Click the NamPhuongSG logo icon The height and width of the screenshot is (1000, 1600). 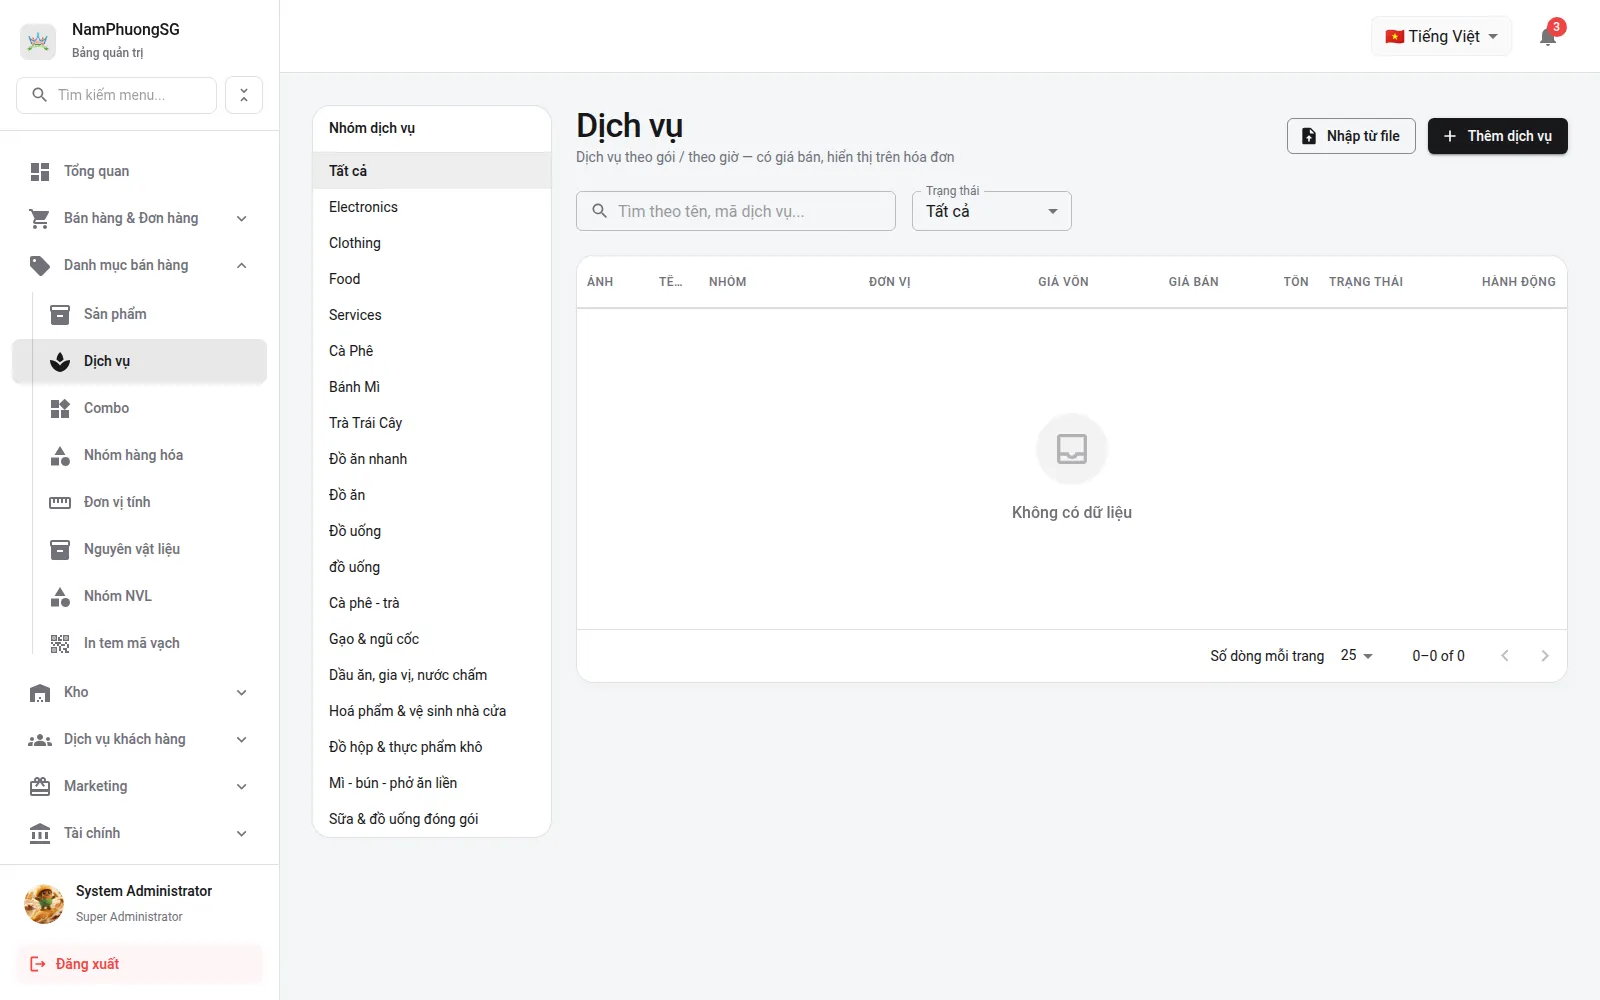pos(38,41)
